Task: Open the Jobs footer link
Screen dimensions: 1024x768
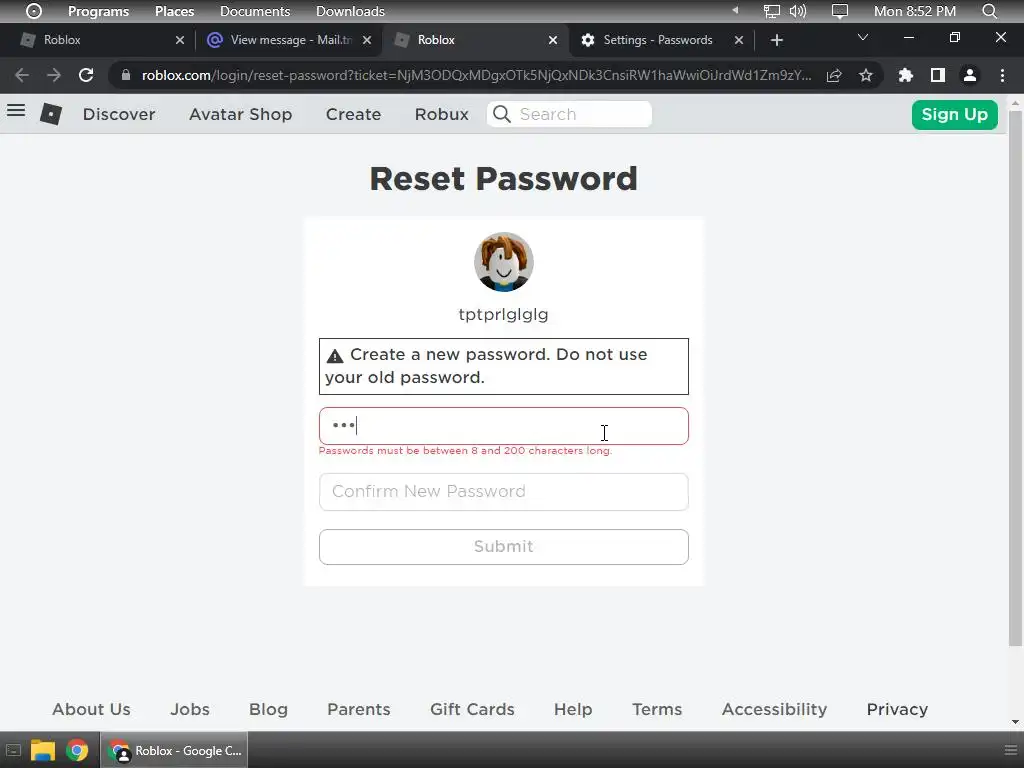Action: pyautogui.click(x=190, y=709)
